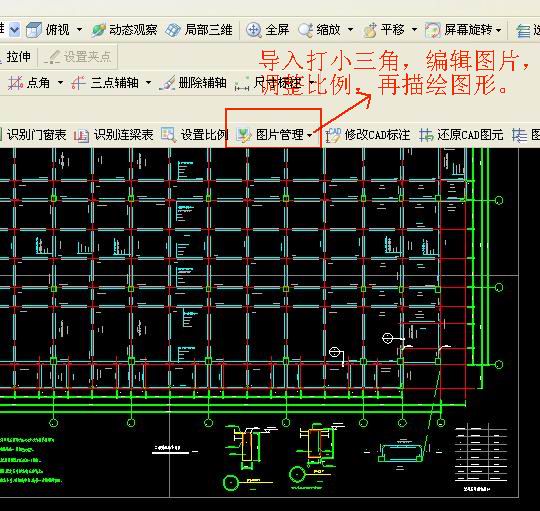Screen dimensions: 540x511
Task: Open the 点角 dropdown arrow
Action: pyautogui.click(x=60, y=83)
